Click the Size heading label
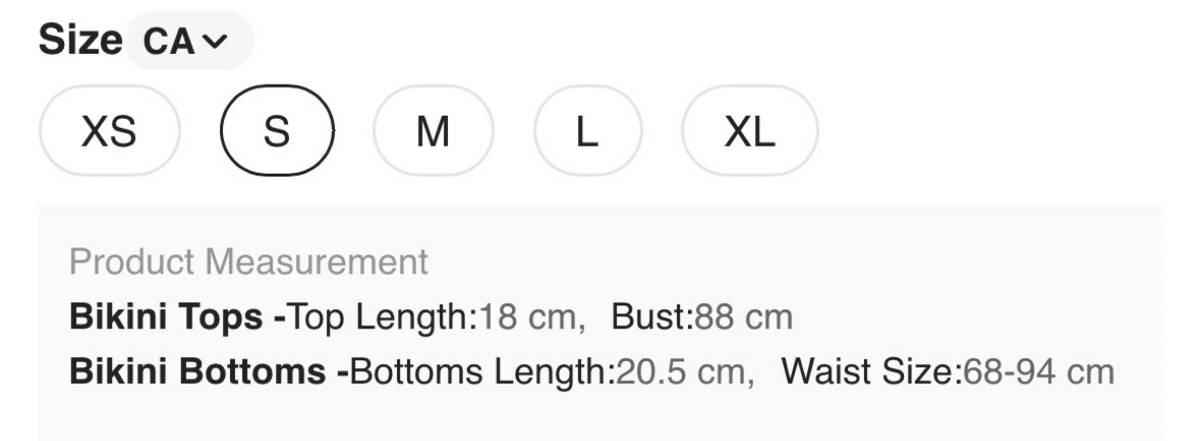 [x=80, y=40]
